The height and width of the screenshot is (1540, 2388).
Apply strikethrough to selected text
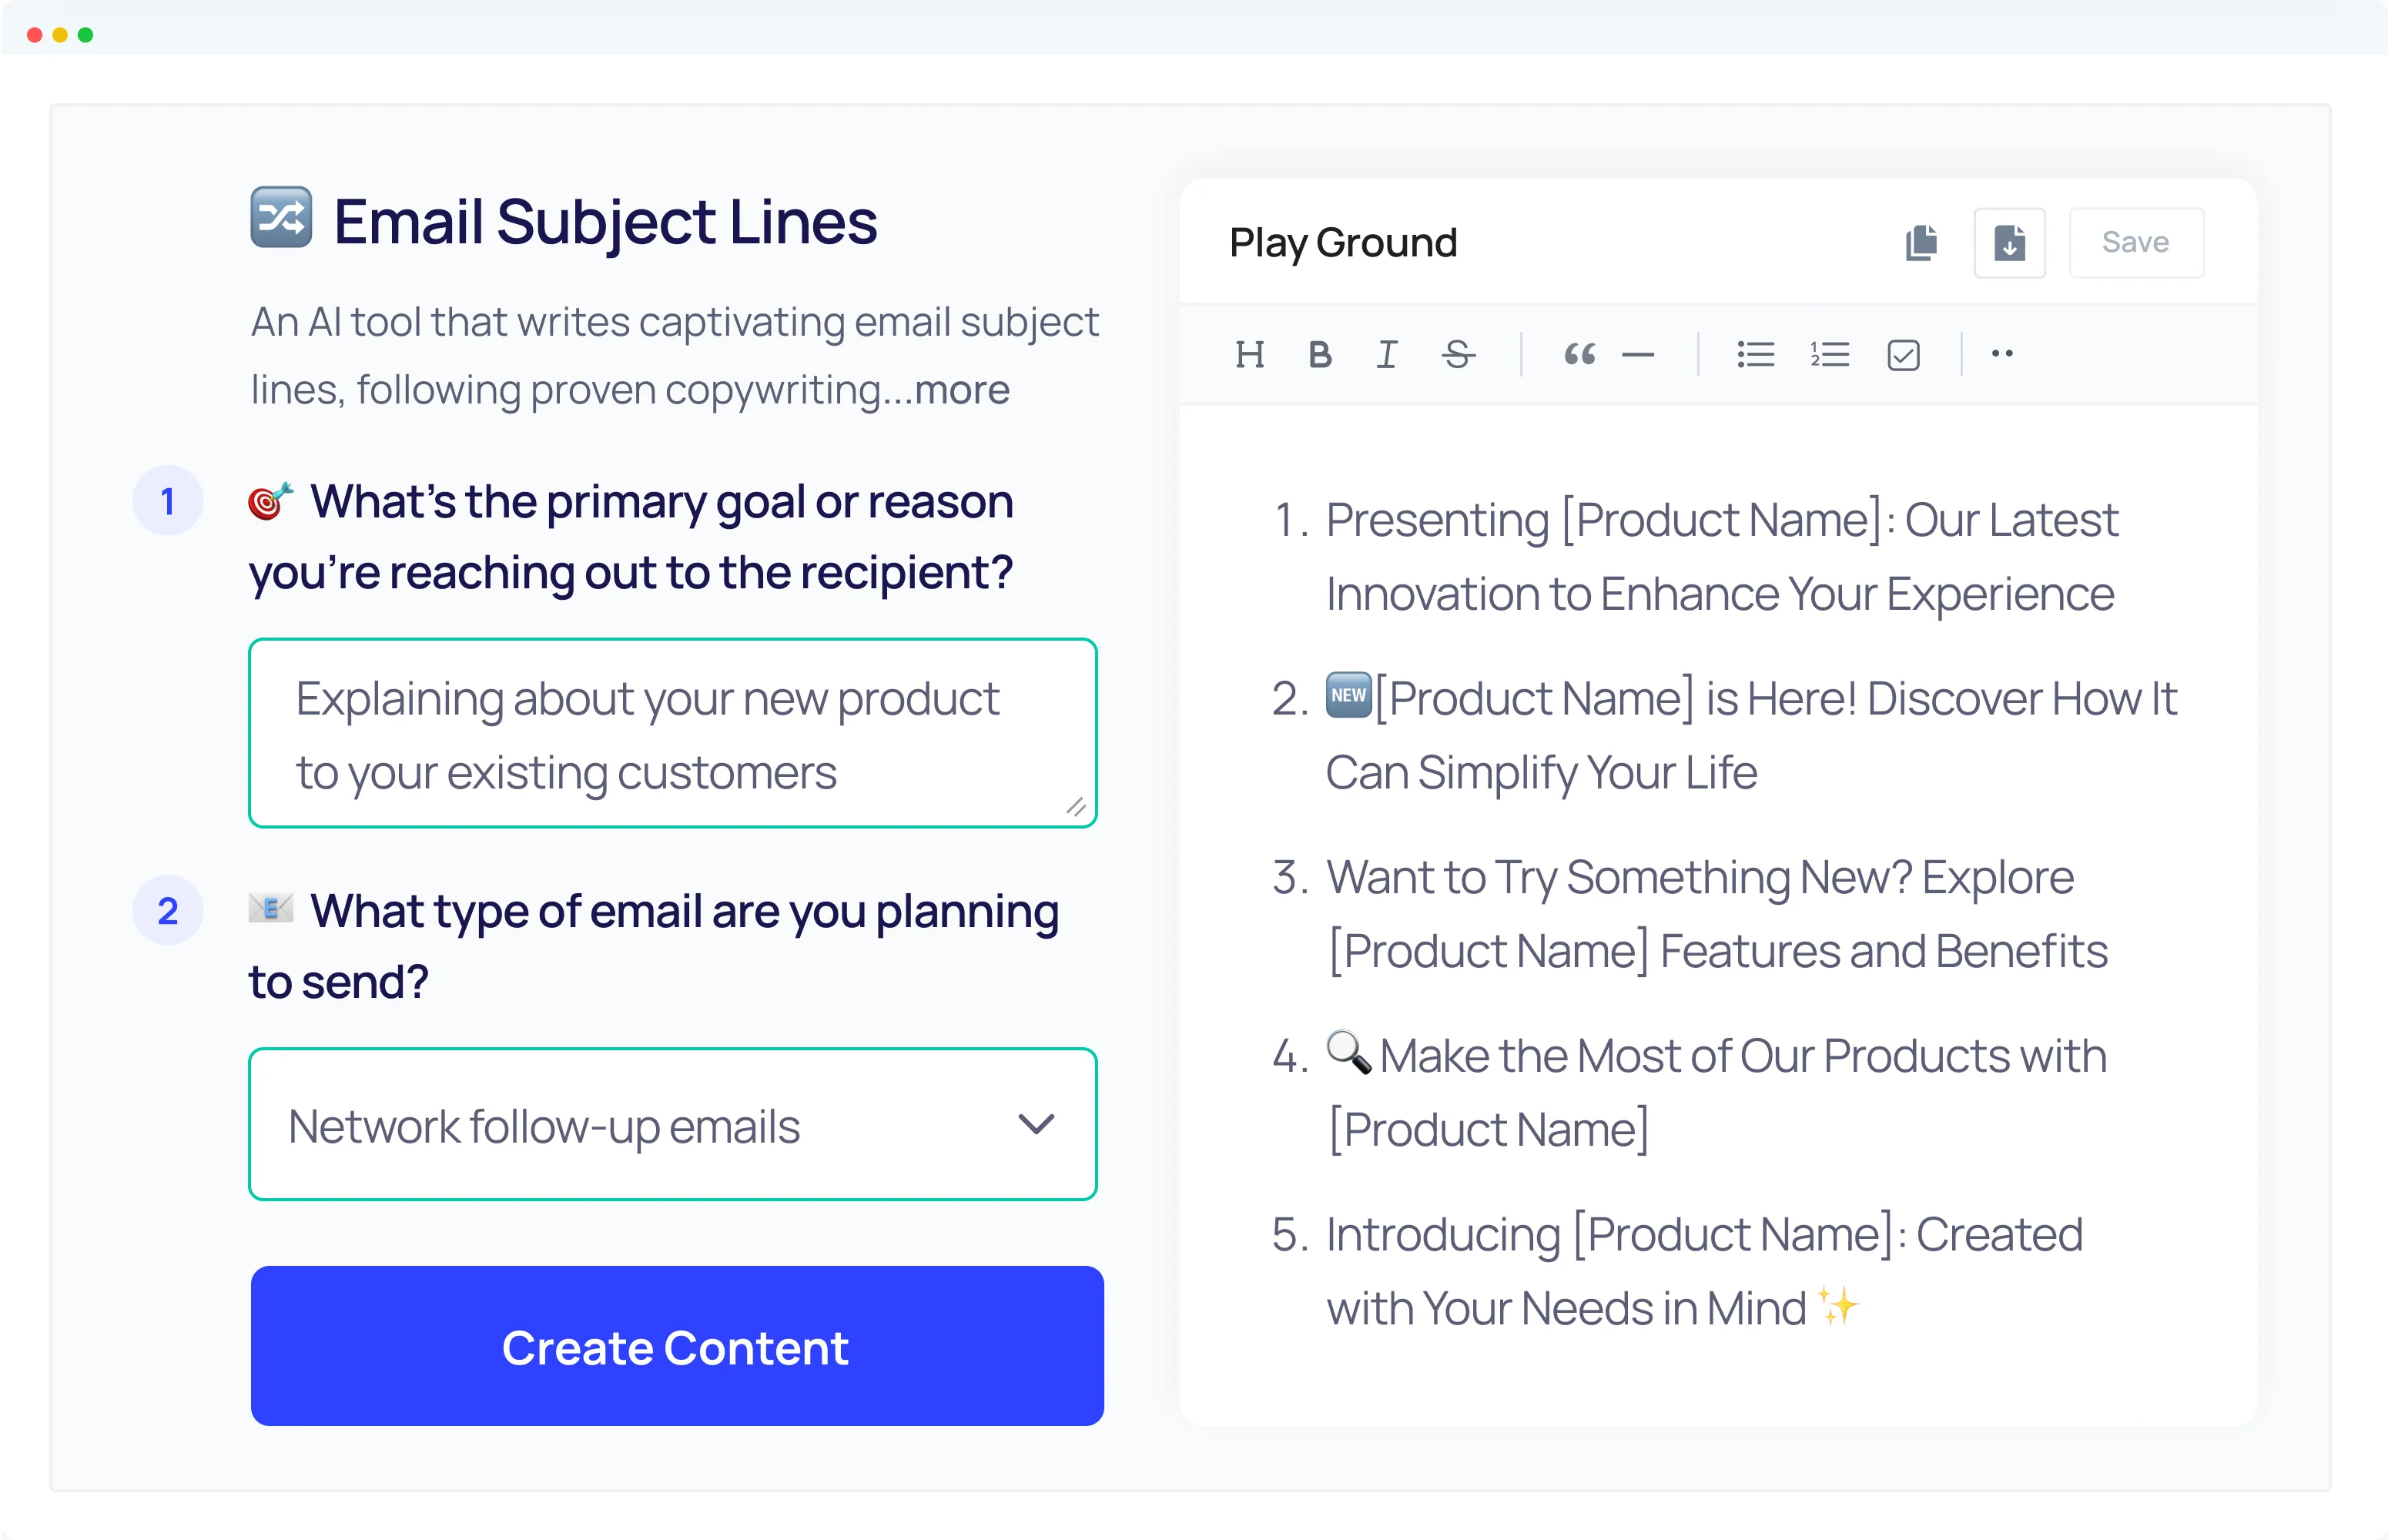coord(1456,354)
